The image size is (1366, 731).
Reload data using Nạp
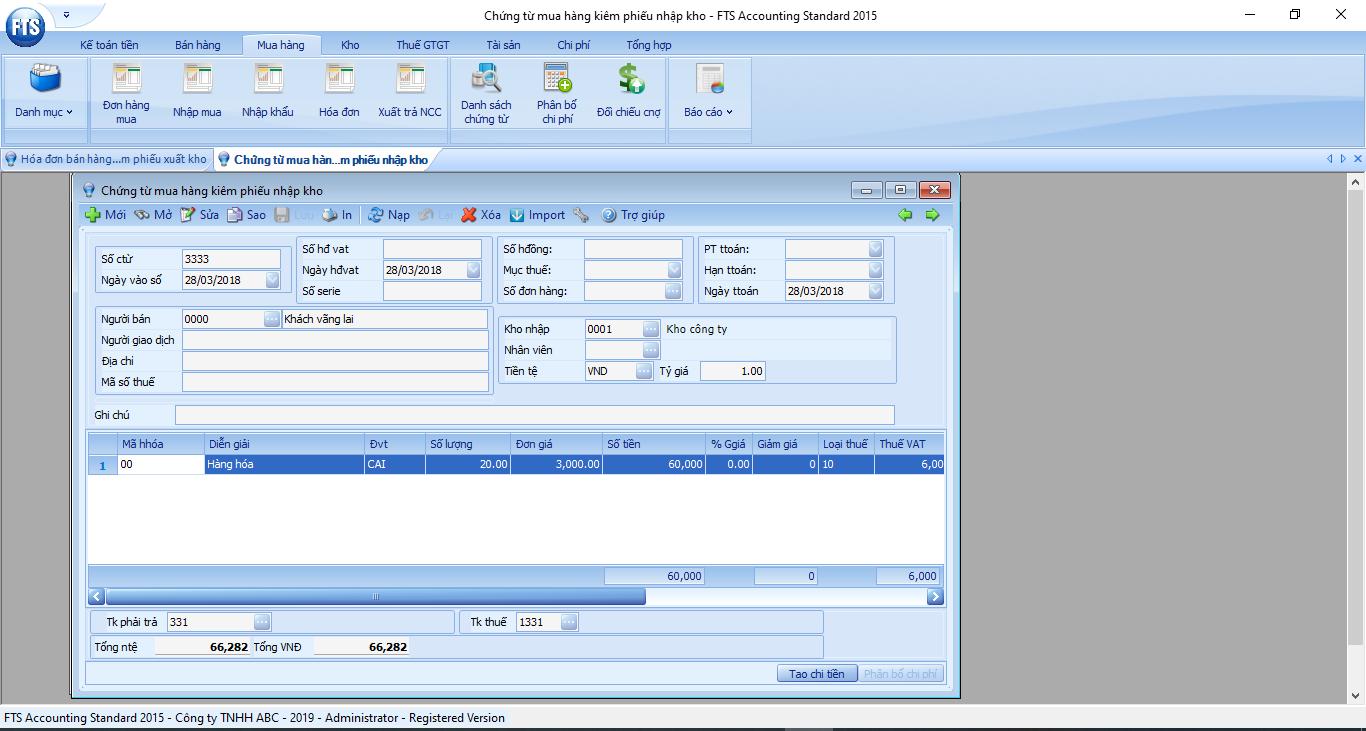coord(389,215)
